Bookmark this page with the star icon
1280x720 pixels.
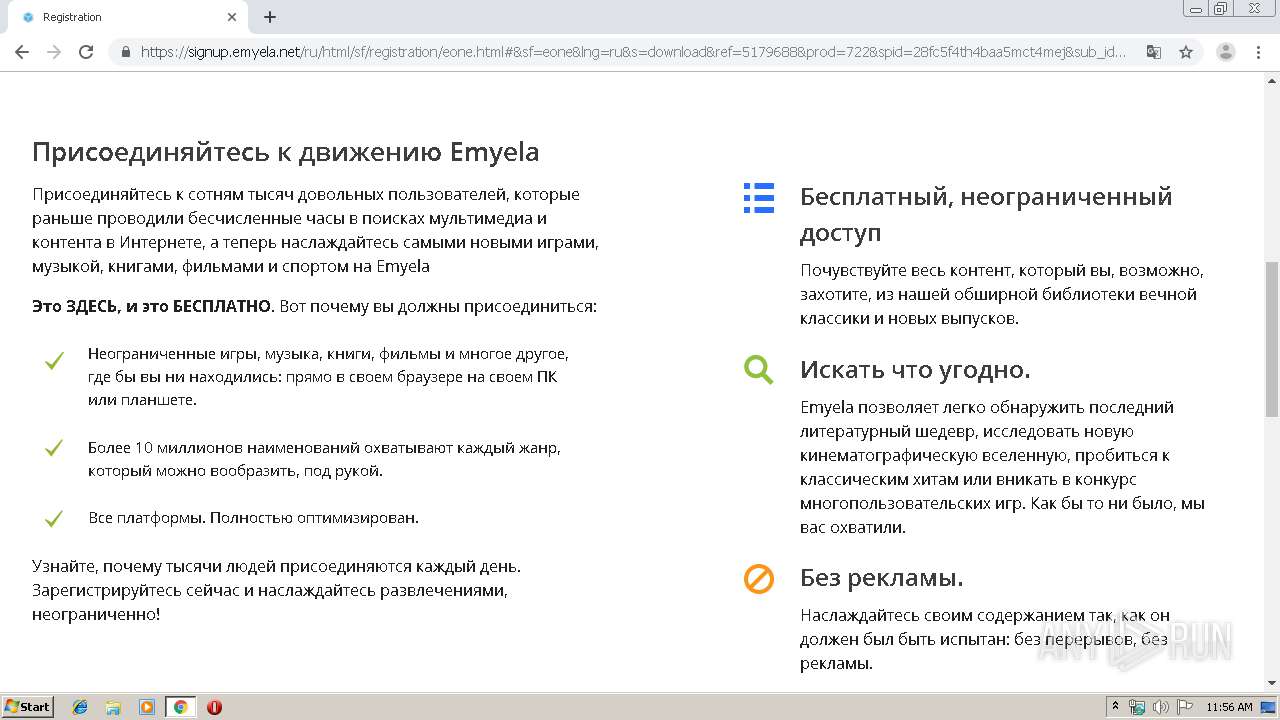coord(1186,52)
